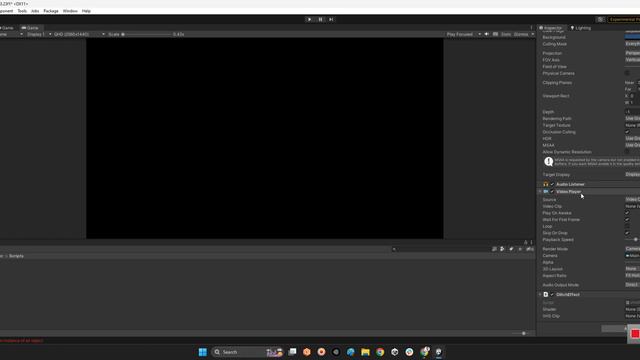Start the Unity Play mode button
Image resolution: width=640 pixels, height=360 pixels.
point(309,19)
